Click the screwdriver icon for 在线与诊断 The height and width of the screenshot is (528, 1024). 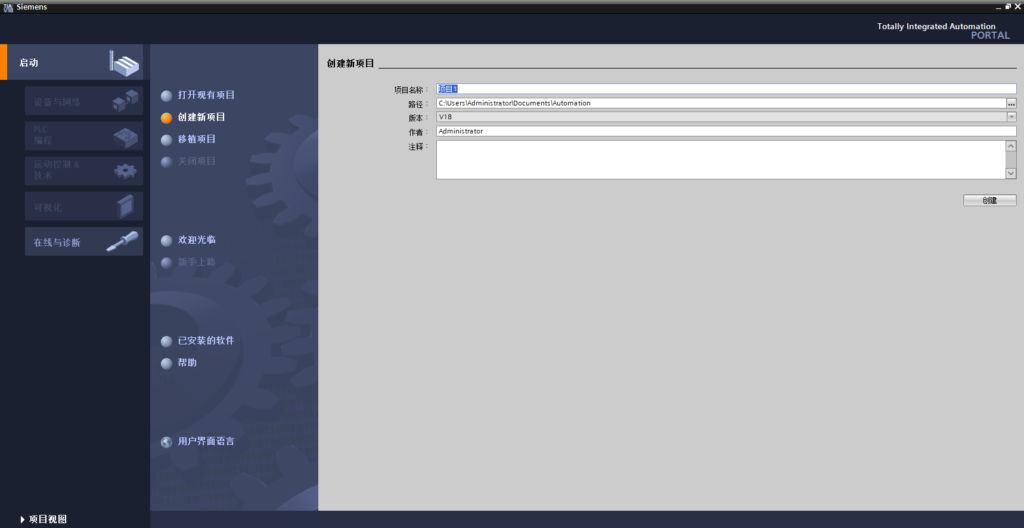[x=122, y=242]
